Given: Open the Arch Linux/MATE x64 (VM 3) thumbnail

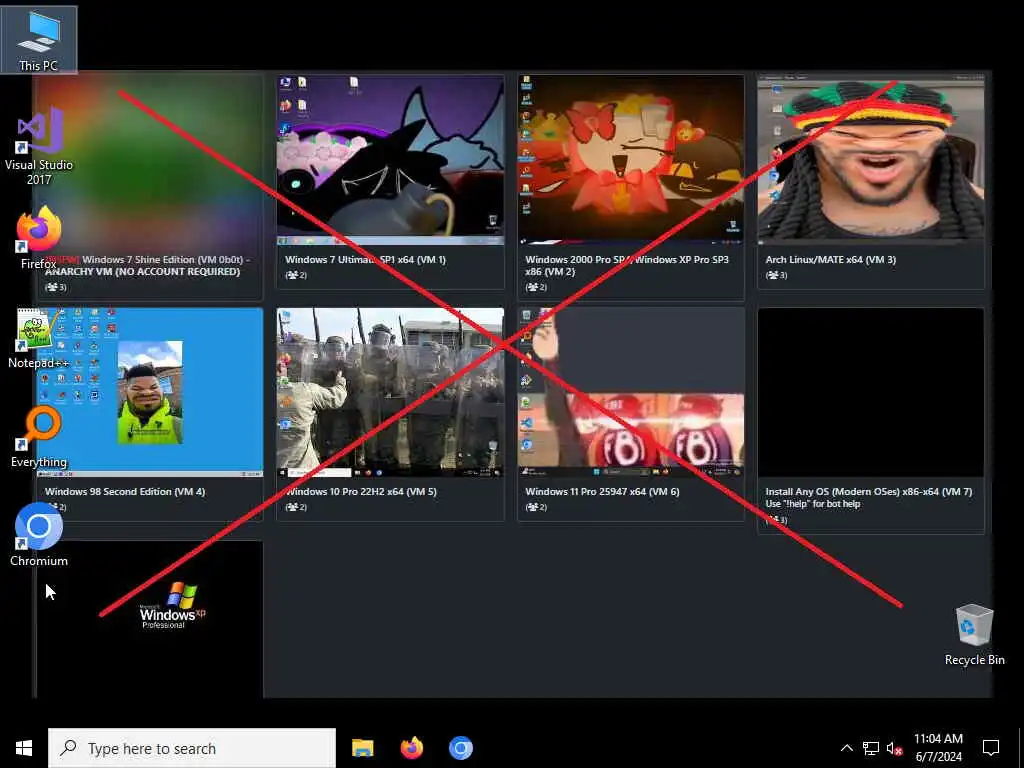Looking at the screenshot, I should pos(871,159).
